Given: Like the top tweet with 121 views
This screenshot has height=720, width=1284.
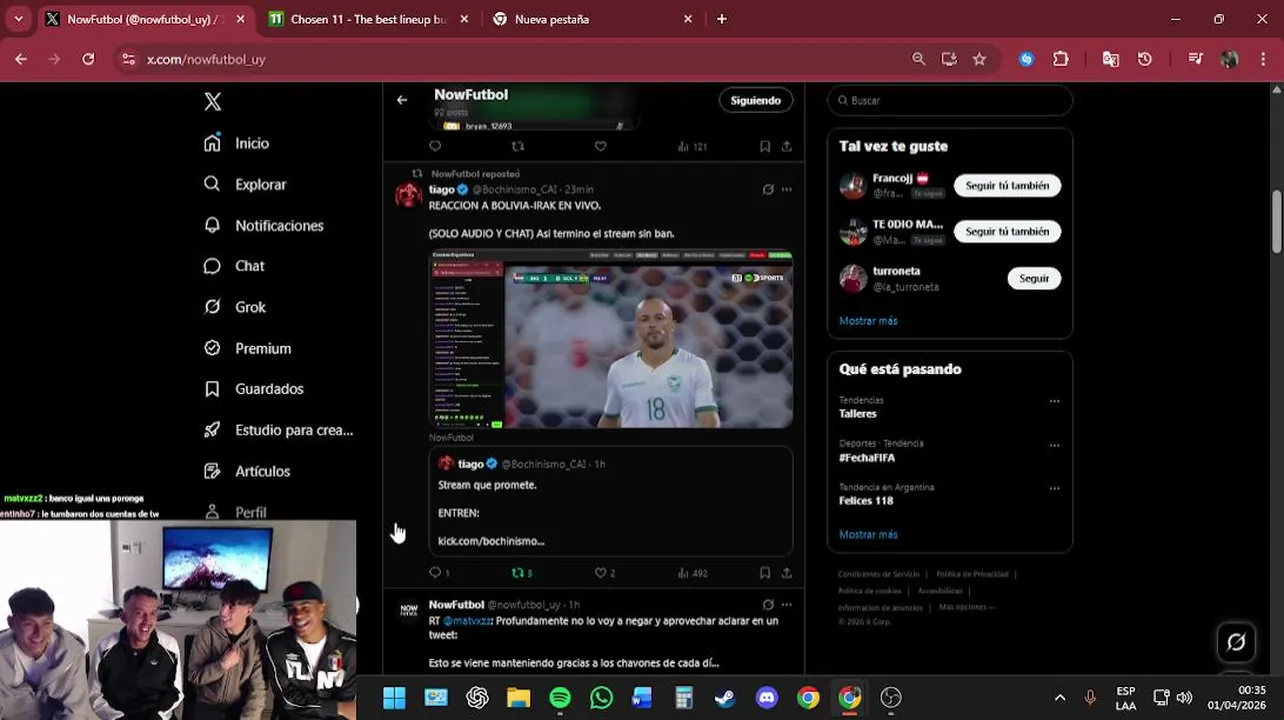Looking at the screenshot, I should click(601, 146).
